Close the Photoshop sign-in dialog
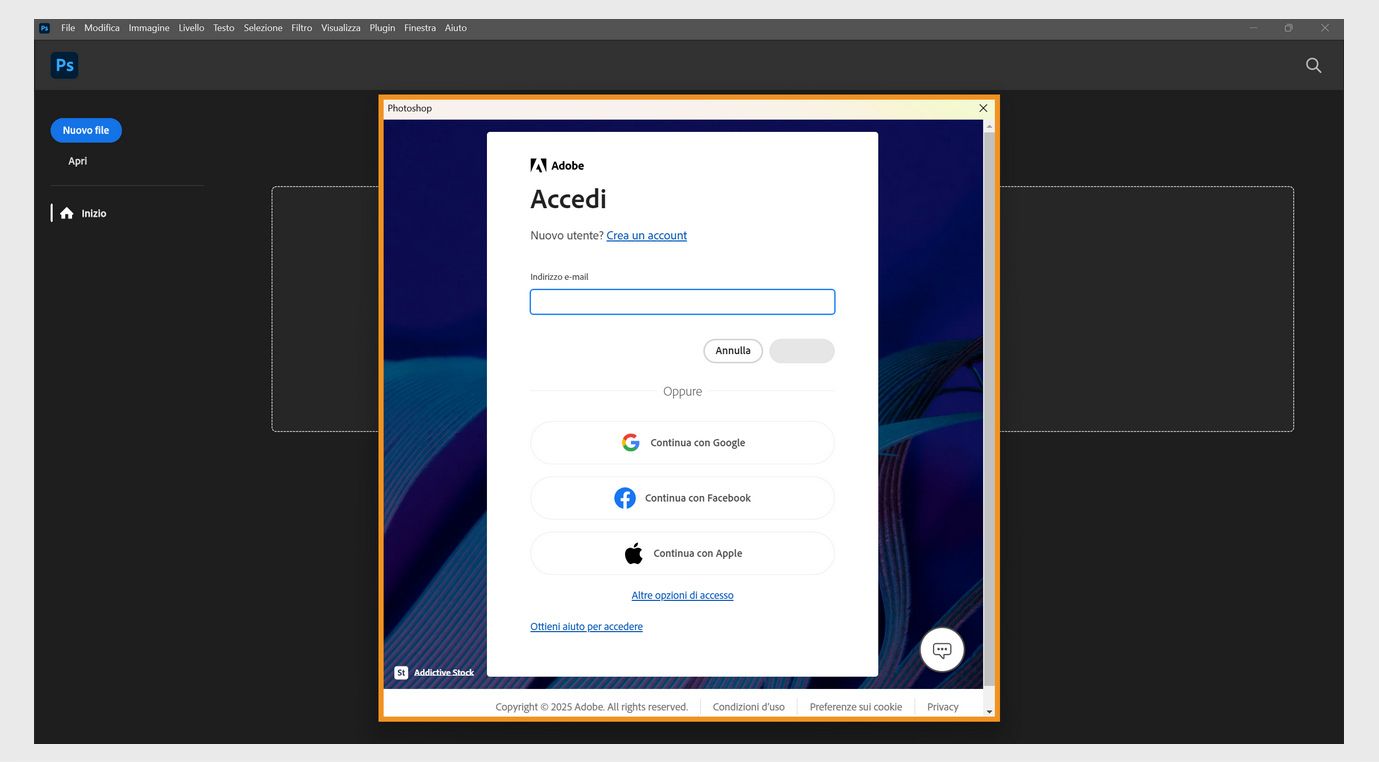Viewport: 1379px width, 762px height. coord(983,108)
